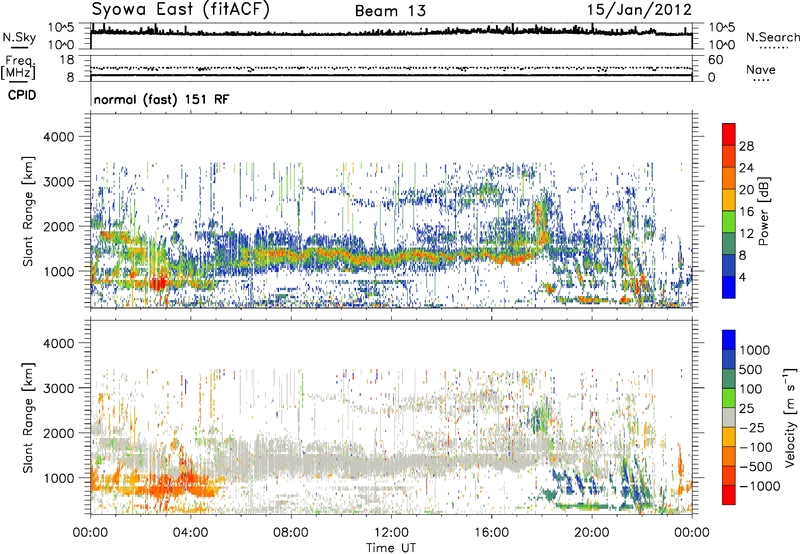Screen dimensions: 800x554
Task: Click "1000" on the Velocity panel range axis
Action: [59, 478]
